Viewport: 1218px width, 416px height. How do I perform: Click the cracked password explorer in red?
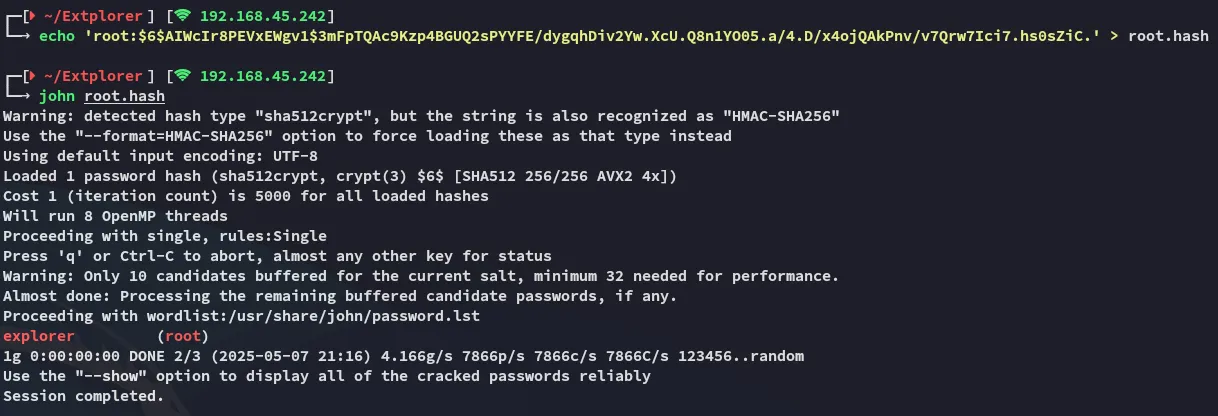tap(39, 336)
